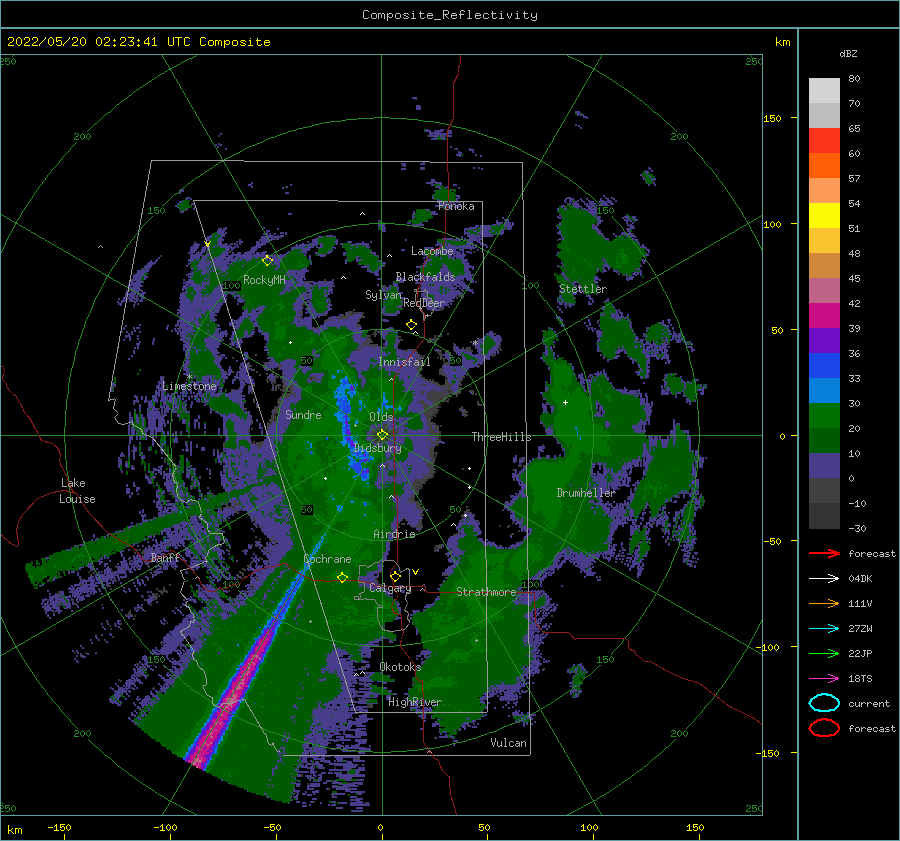Select yellow diamond marker beside Cochrane
Viewport: 900px width, 841px height.
[x=342, y=577]
